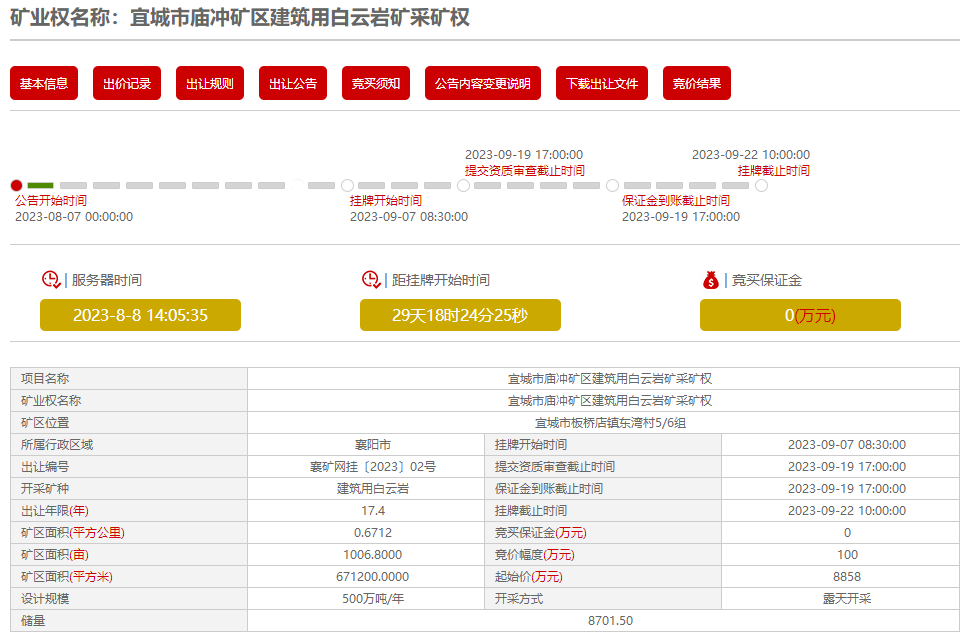Download files via 下载出让文件

tap(602, 84)
